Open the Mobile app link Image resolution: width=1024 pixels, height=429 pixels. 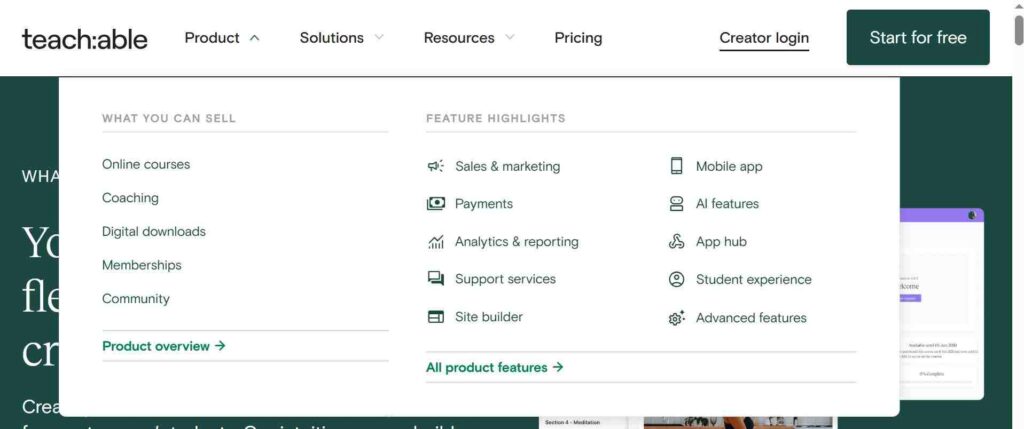point(729,167)
